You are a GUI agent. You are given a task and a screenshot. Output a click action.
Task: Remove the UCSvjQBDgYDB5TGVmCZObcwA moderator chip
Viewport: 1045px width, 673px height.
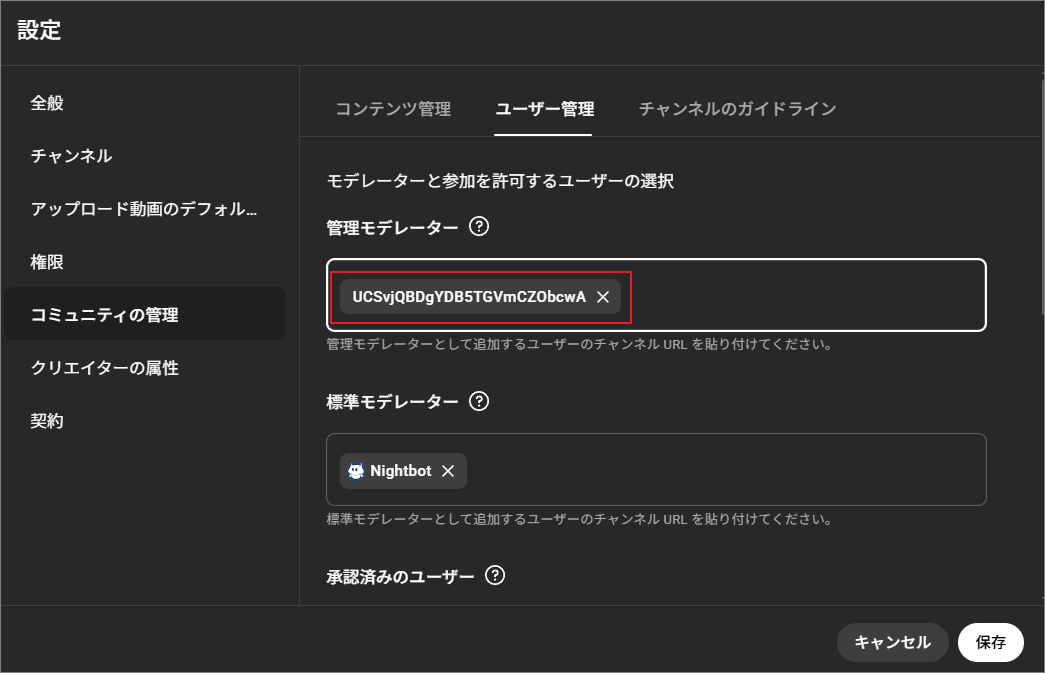point(602,297)
